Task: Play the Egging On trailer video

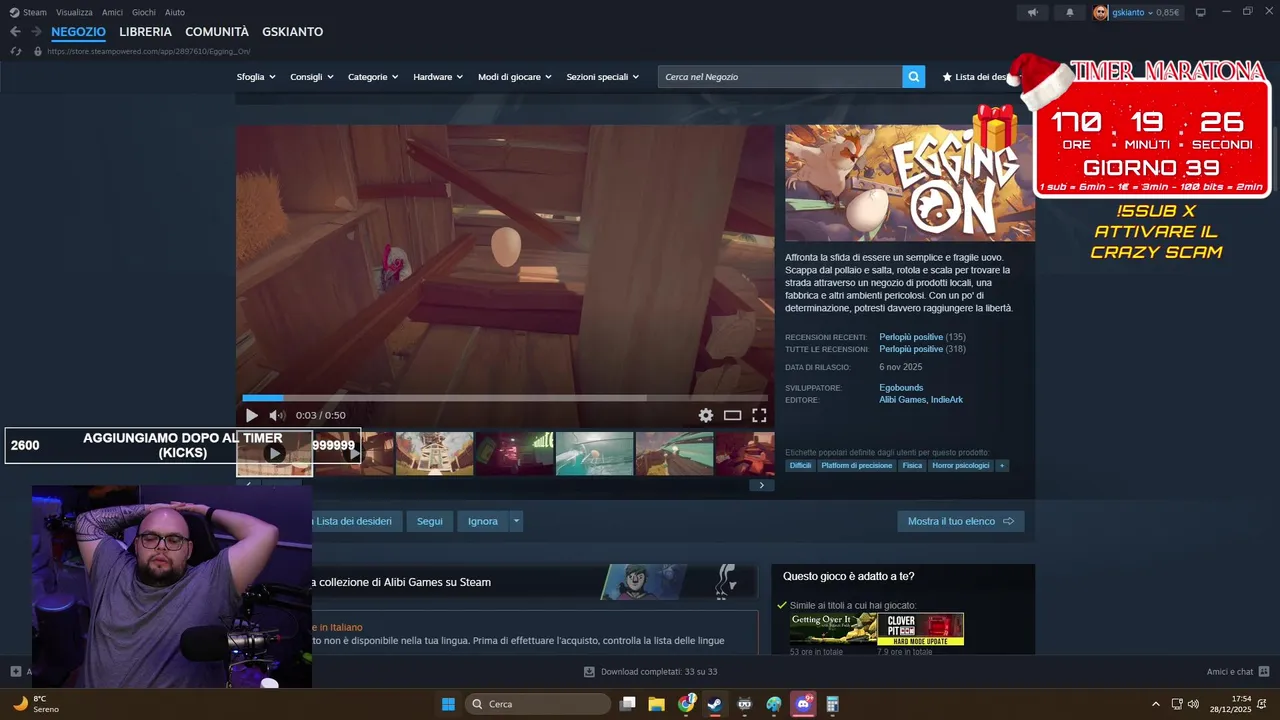Action: 252,415
